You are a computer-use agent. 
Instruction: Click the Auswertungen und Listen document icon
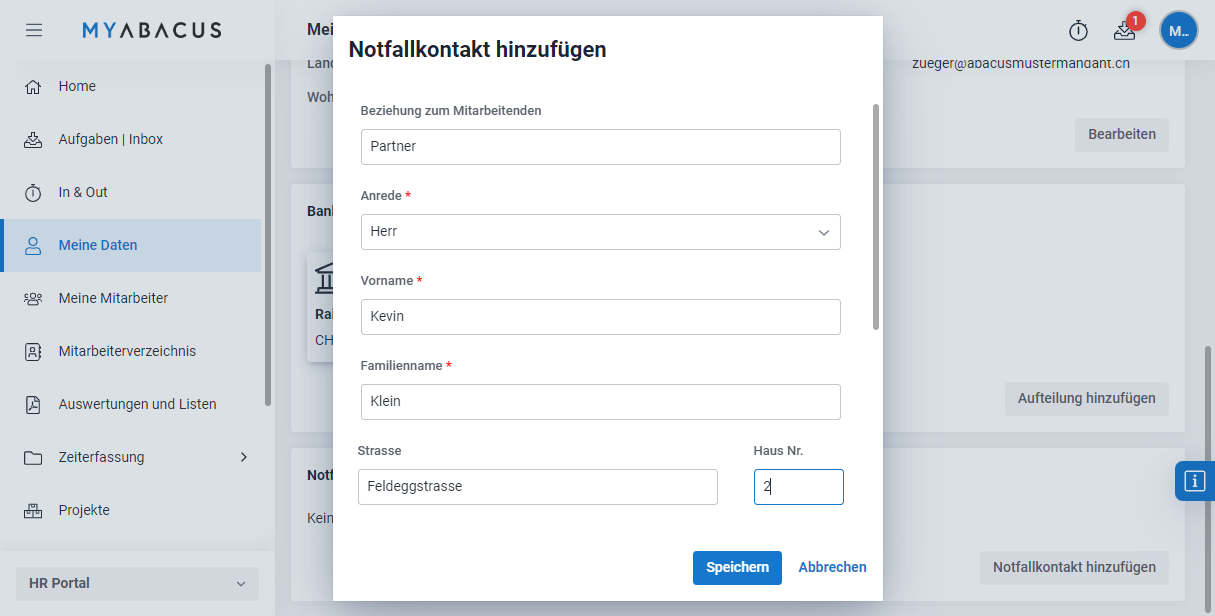click(x=33, y=405)
